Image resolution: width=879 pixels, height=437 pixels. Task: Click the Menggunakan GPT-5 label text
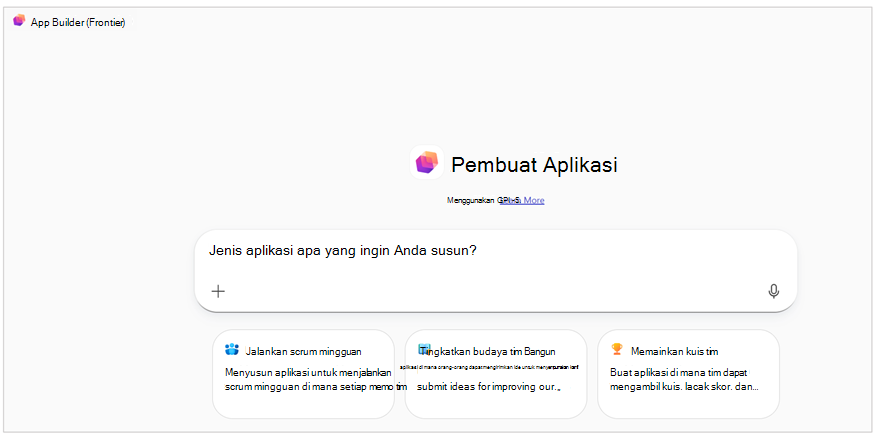483,200
